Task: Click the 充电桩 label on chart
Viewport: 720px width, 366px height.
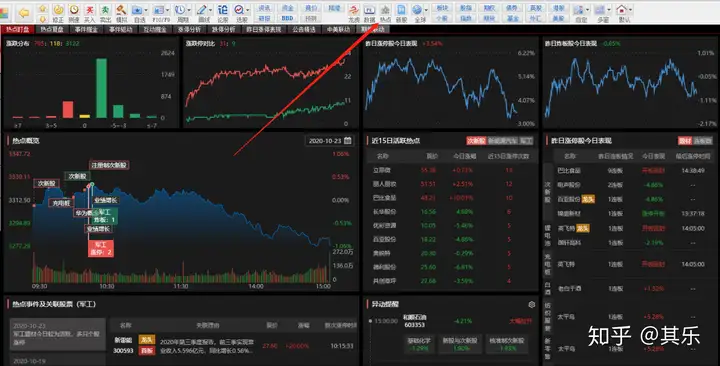Action: [61, 203]
